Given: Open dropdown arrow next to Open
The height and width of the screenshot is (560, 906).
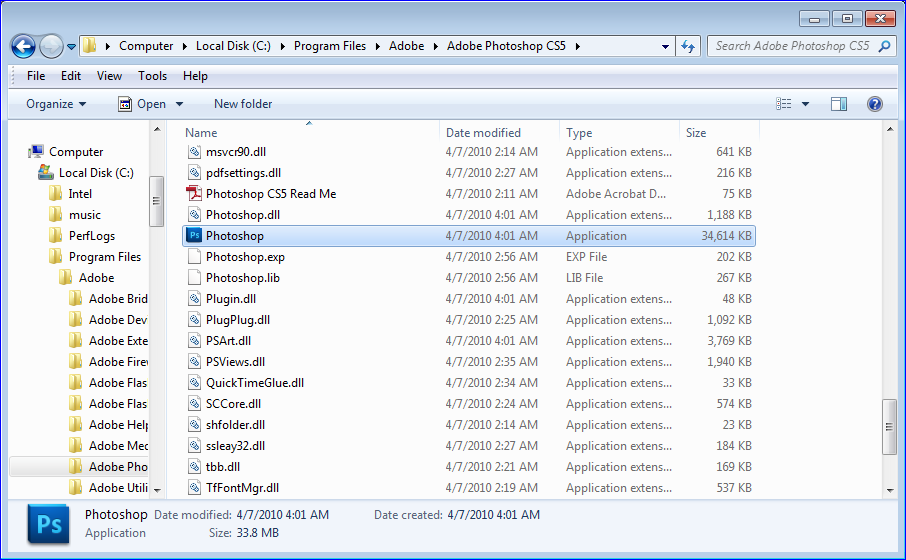Looking at the screenshot, I should (x=179, y=104).
